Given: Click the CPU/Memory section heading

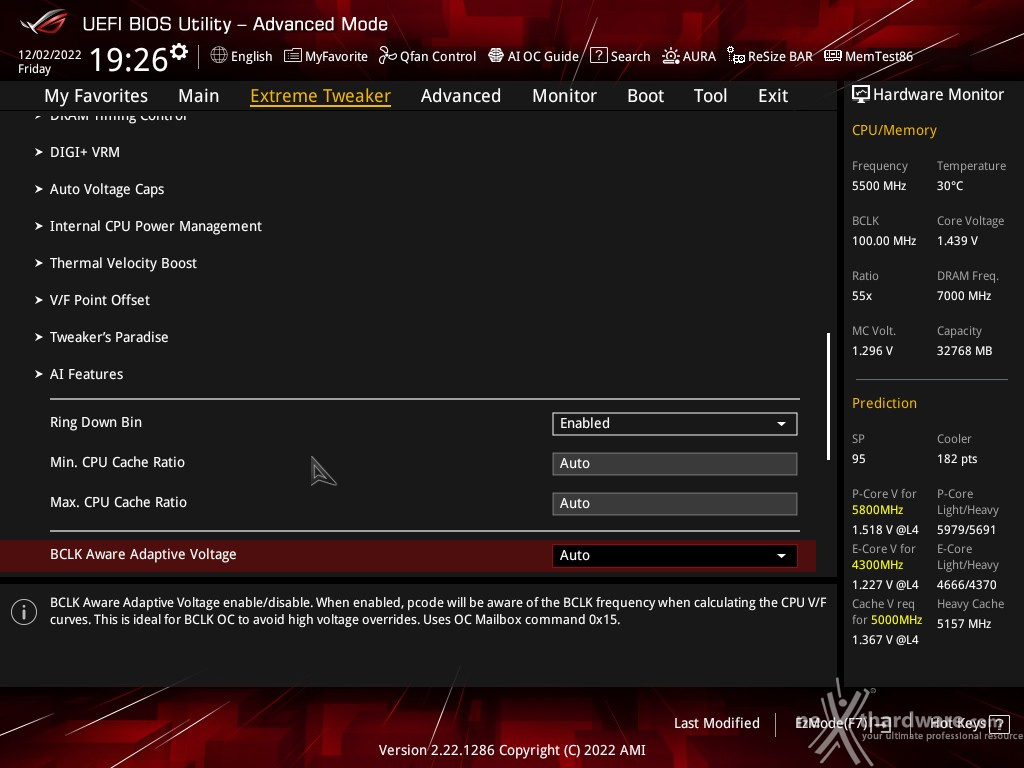Looking at the screenshot, I should (894, 131).
